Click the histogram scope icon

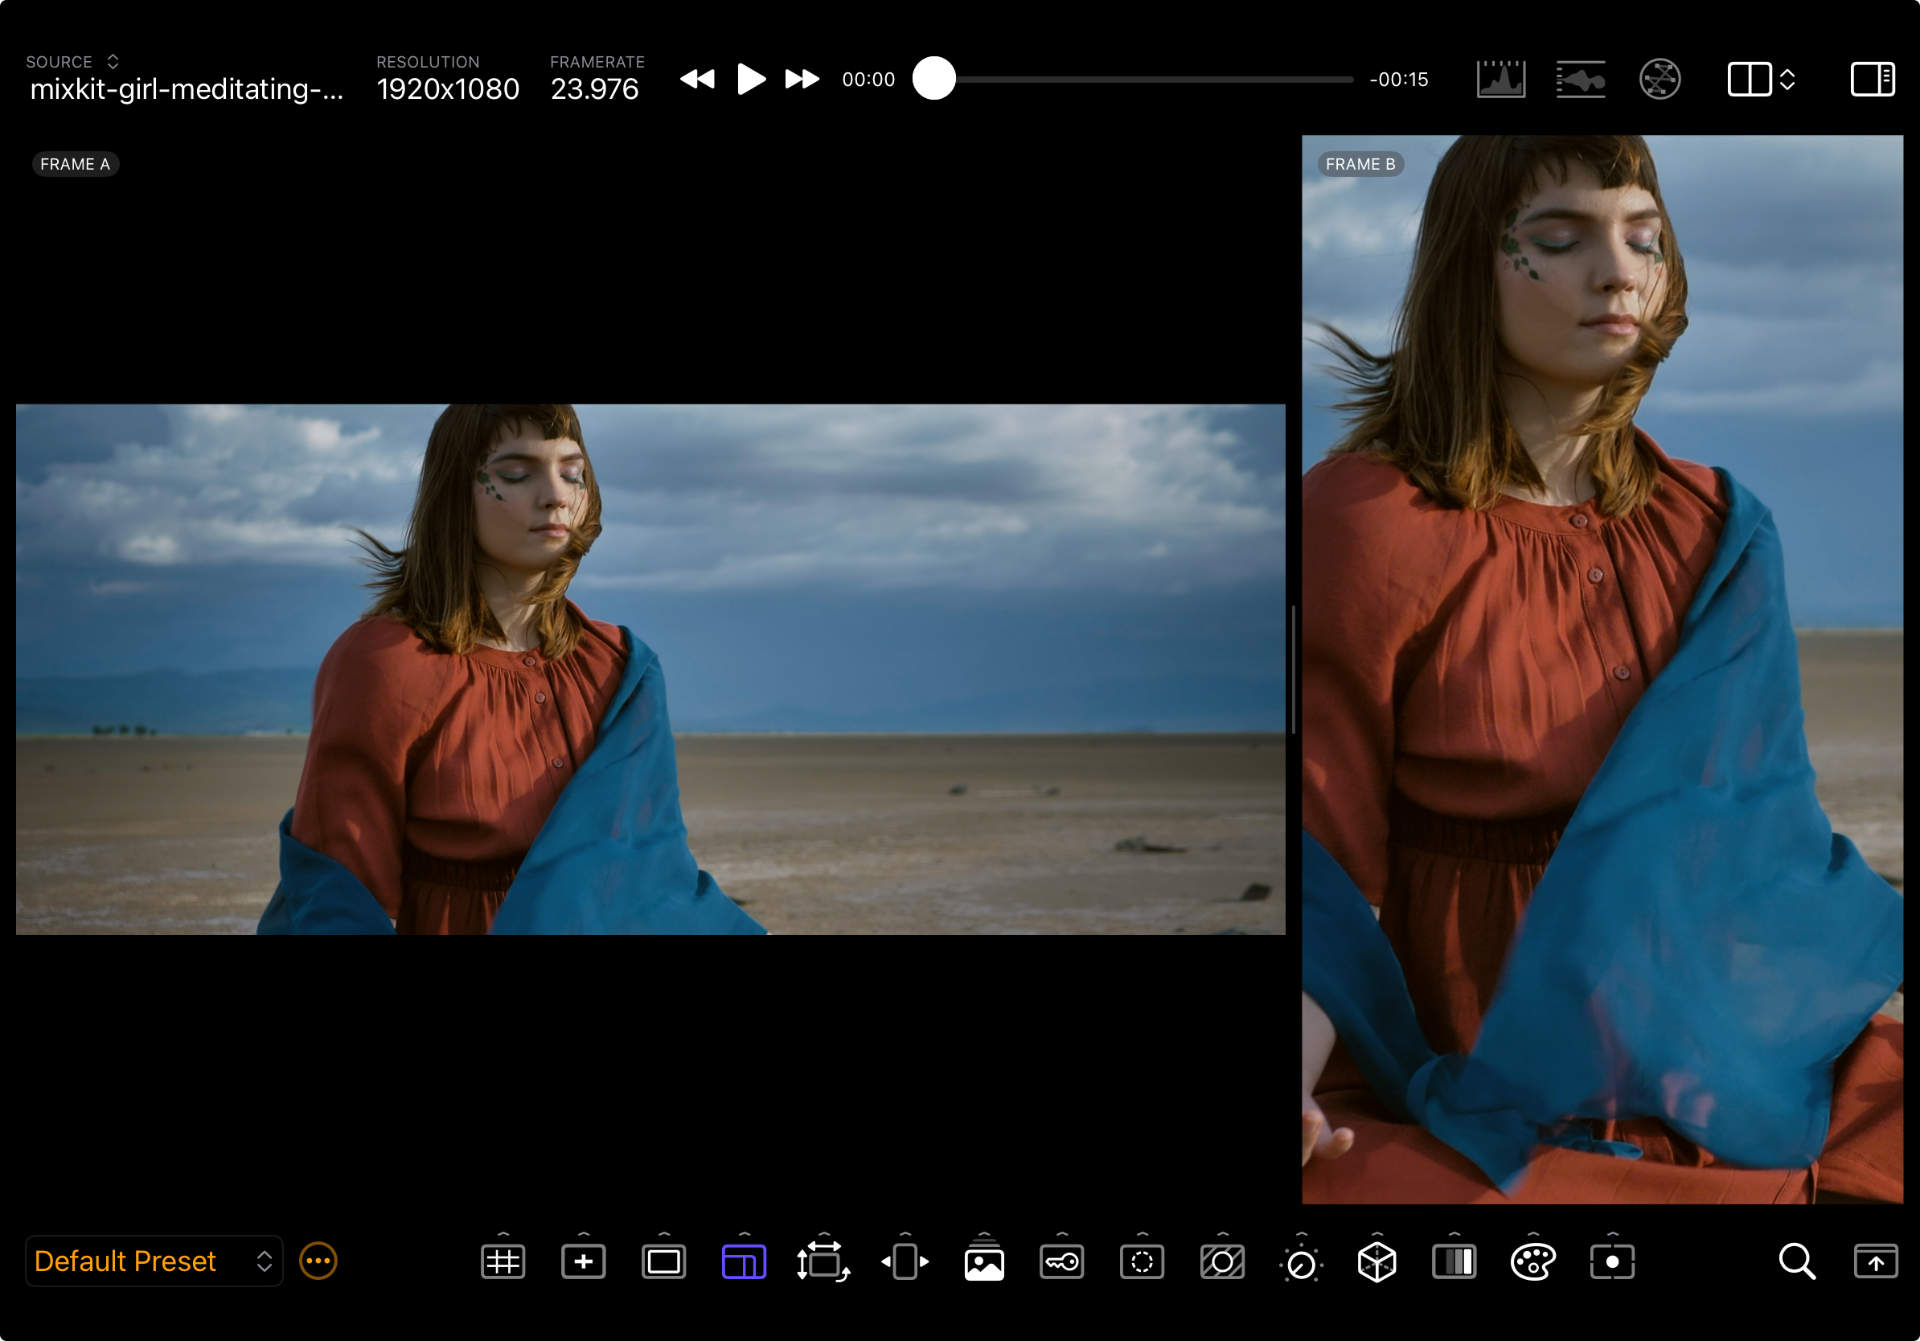(1500, 79)
